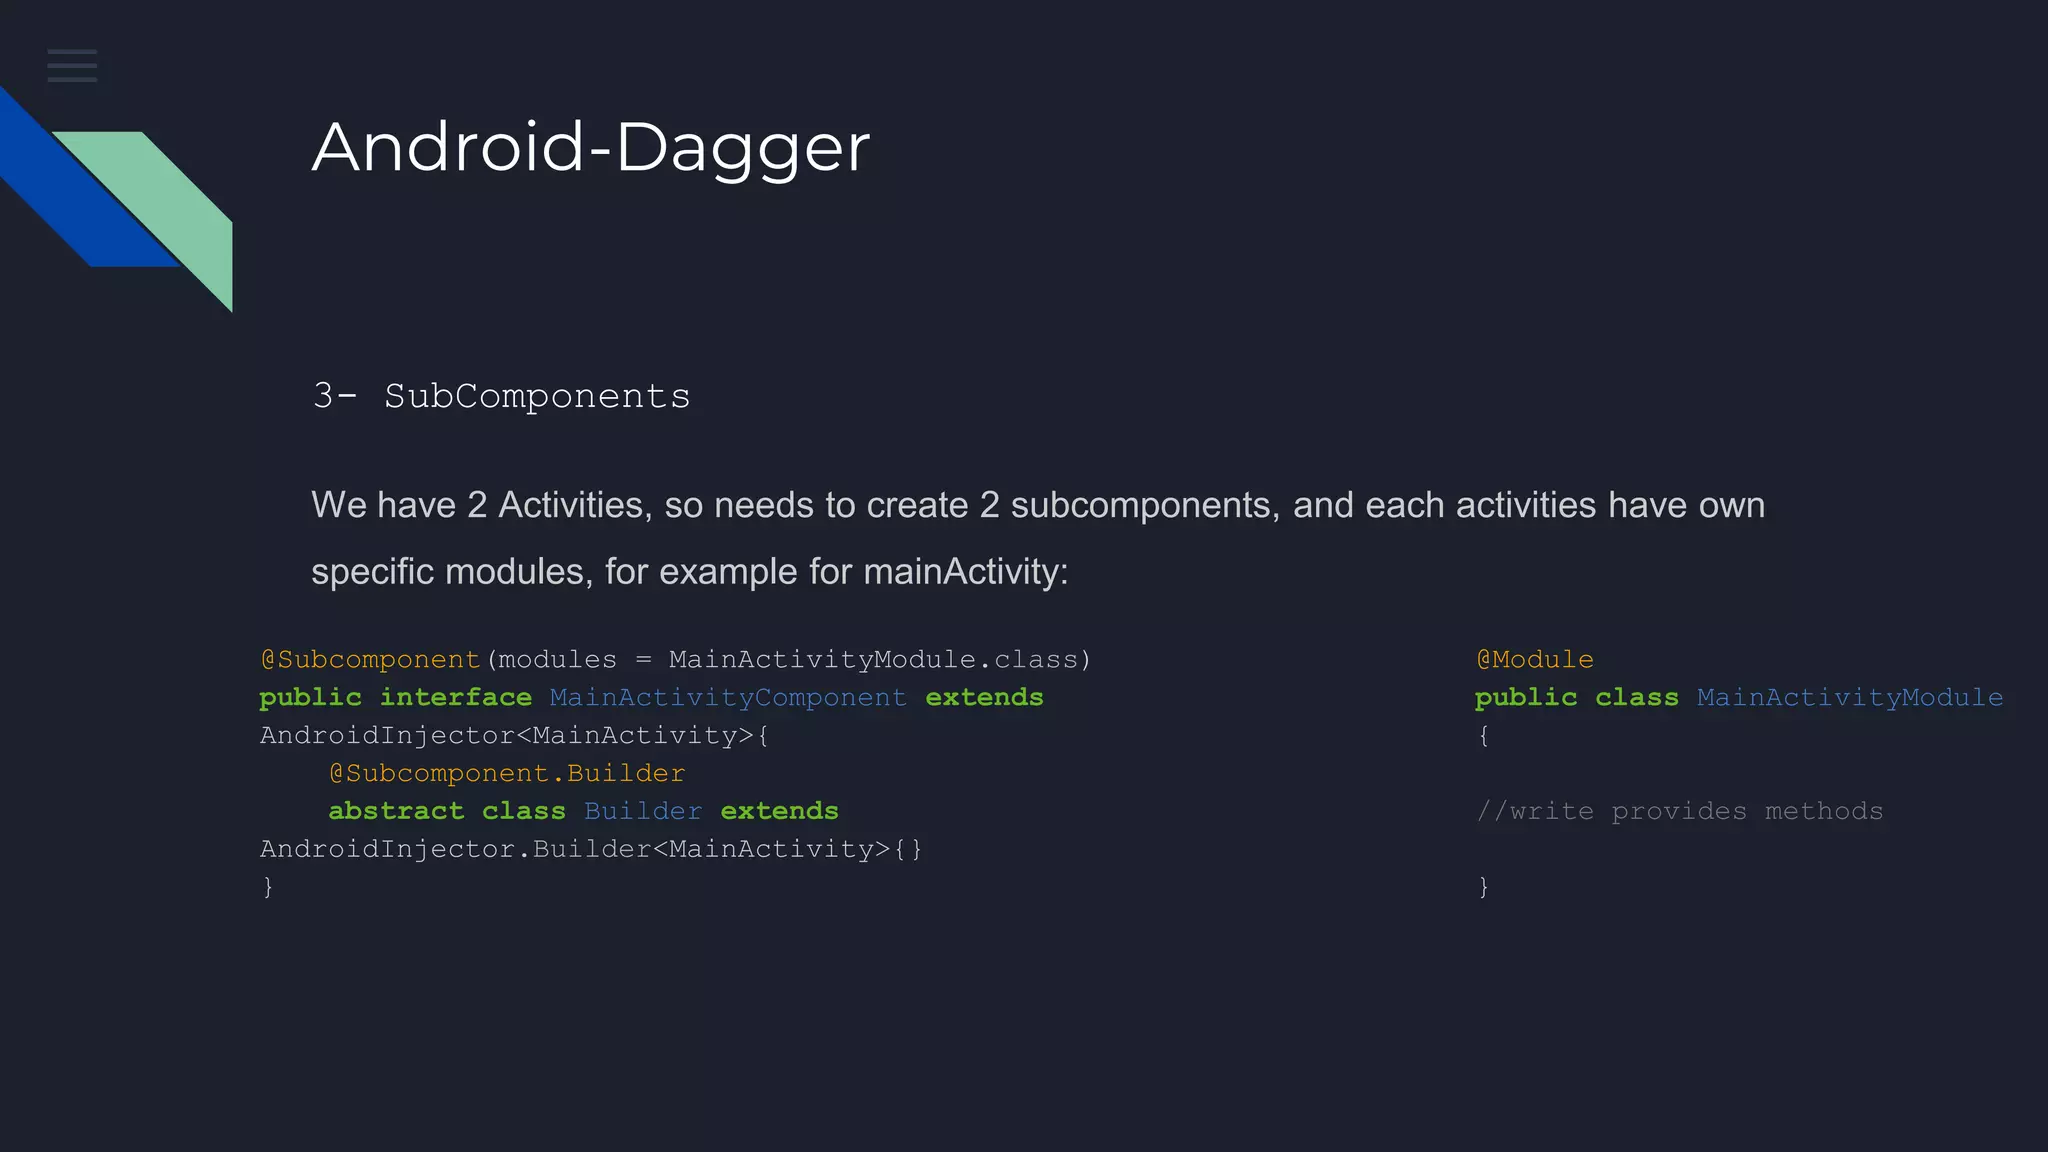Click 'AndroidInjector.Builder<MainActivity>{}' code line

click(x=591, y=849)
